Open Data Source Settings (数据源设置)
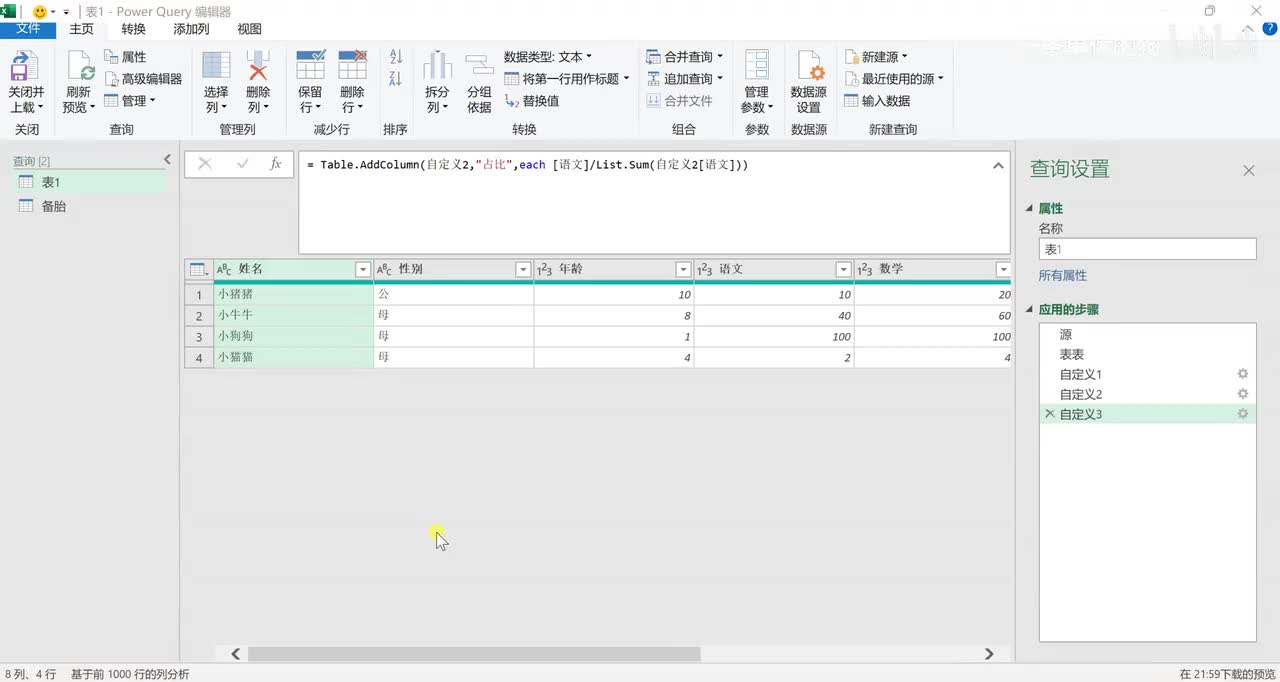 point(809,82)
